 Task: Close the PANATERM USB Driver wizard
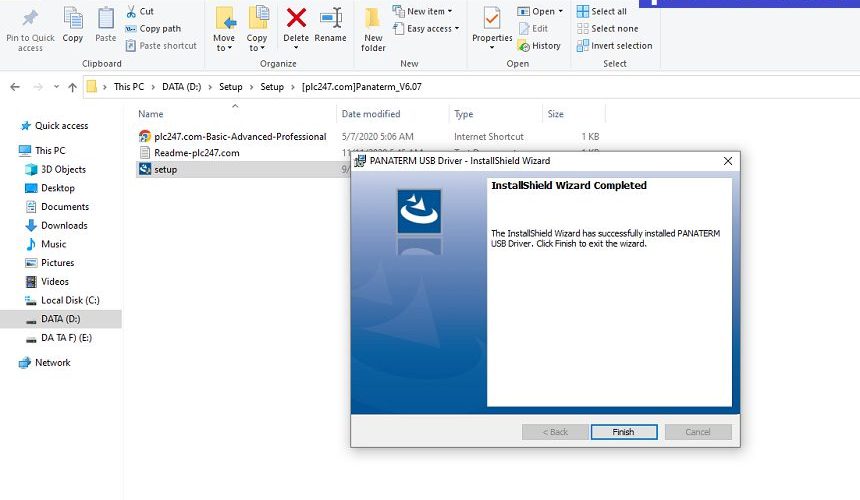[x=728, y=161]
